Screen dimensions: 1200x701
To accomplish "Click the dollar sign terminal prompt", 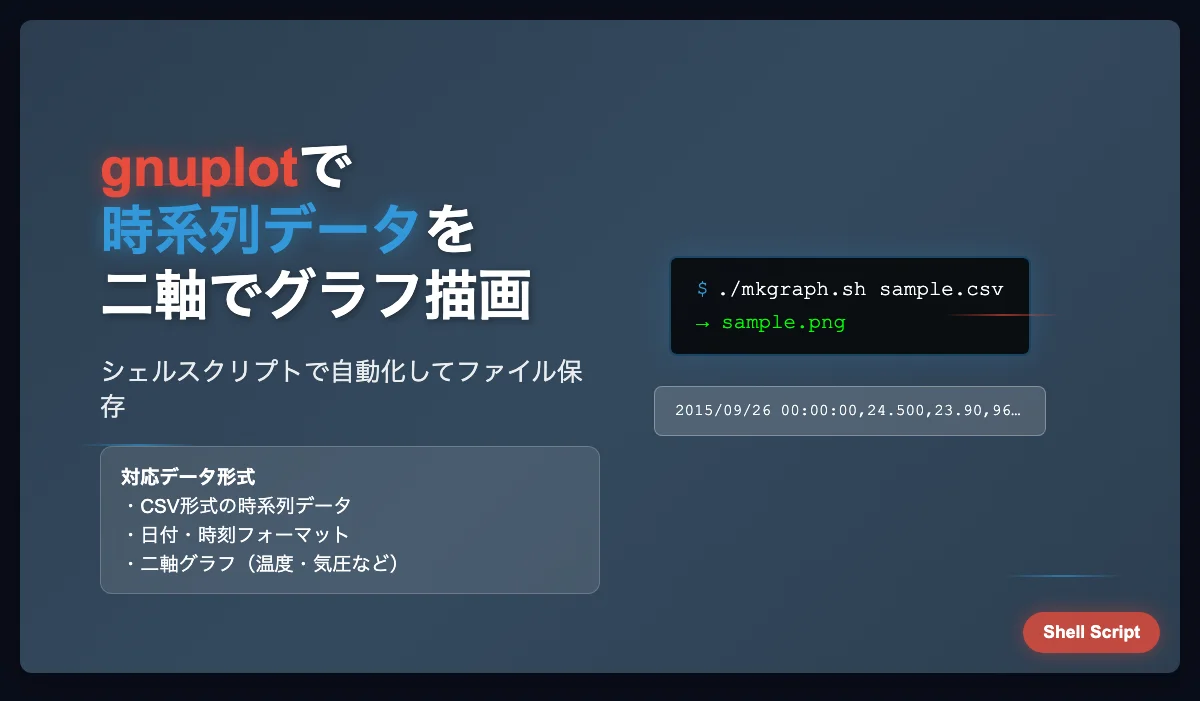I will tap(702, 290).
